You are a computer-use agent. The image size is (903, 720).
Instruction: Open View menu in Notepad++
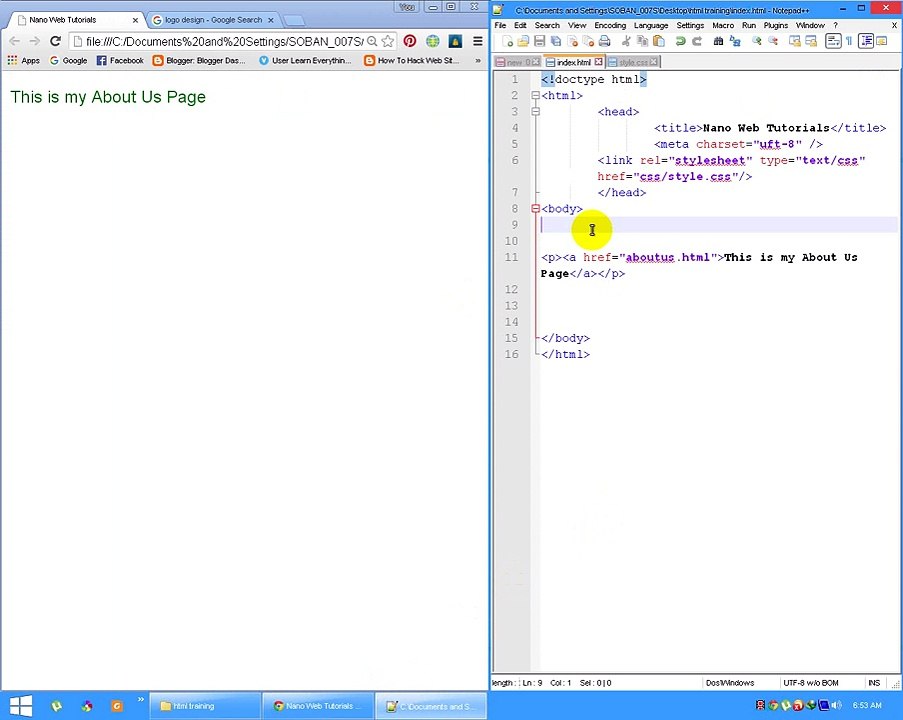pyautogui.click(x=577, y=25)
